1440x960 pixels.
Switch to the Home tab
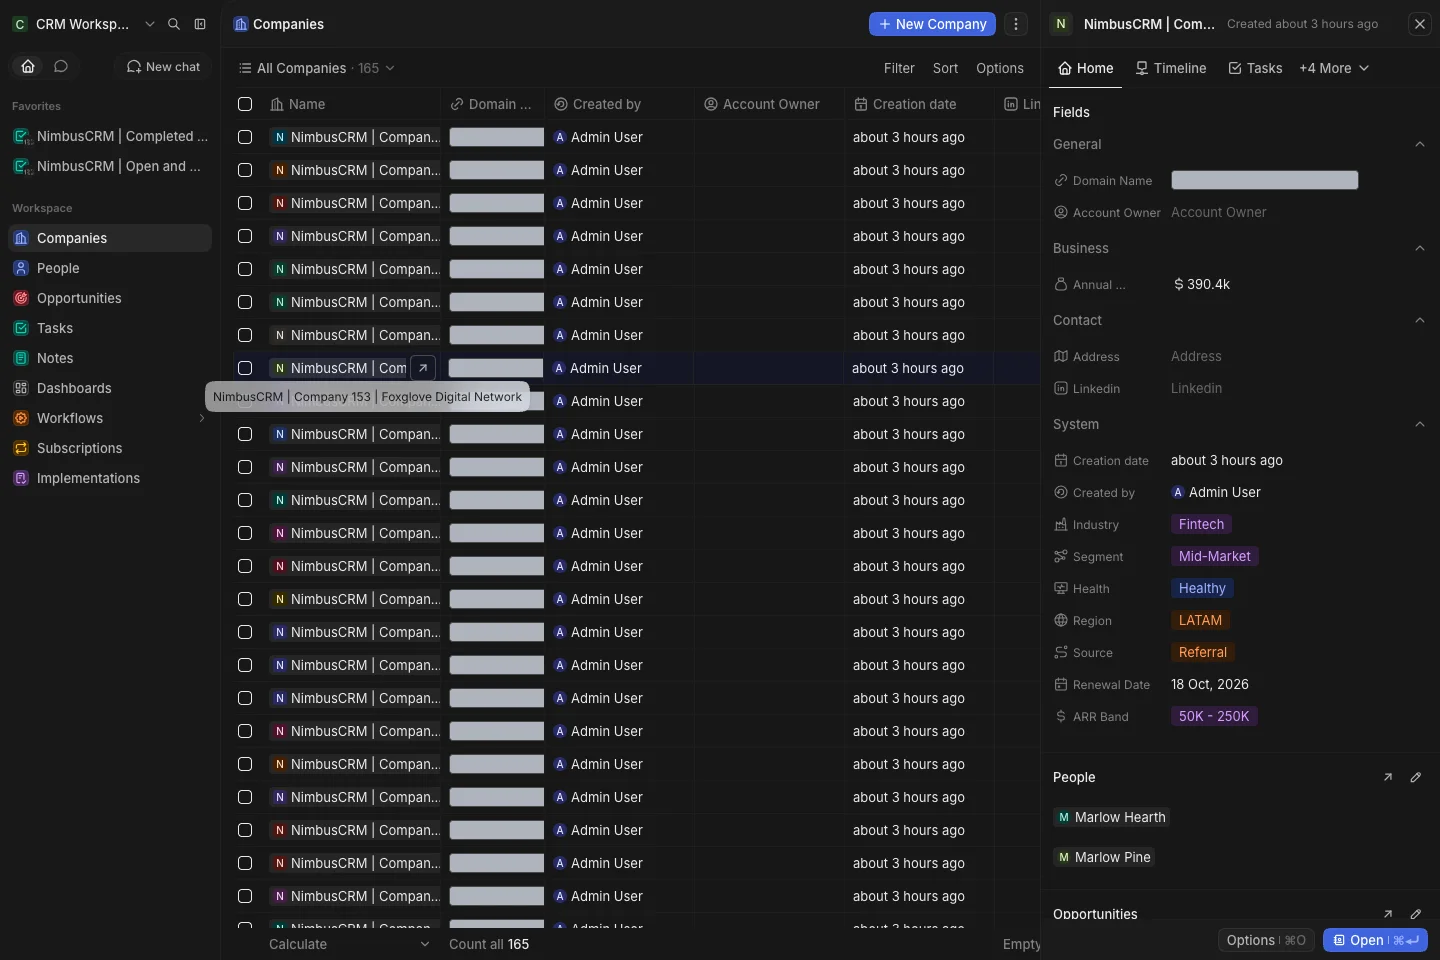pos(1086,68)
